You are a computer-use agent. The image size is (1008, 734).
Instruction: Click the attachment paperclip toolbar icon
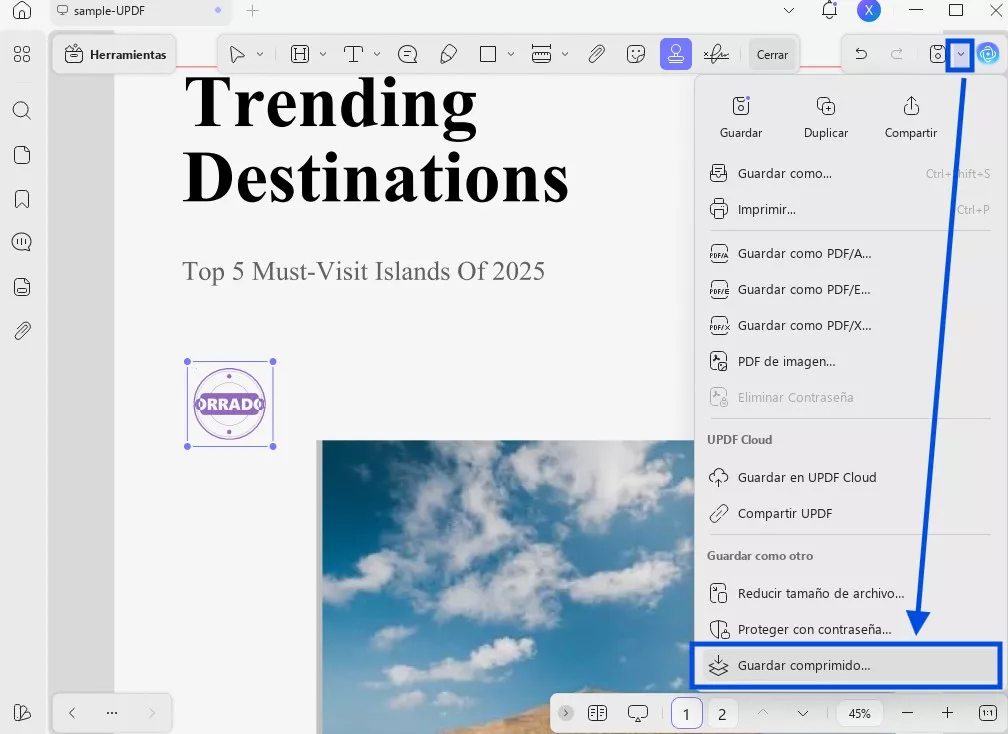tap(596, 54)
